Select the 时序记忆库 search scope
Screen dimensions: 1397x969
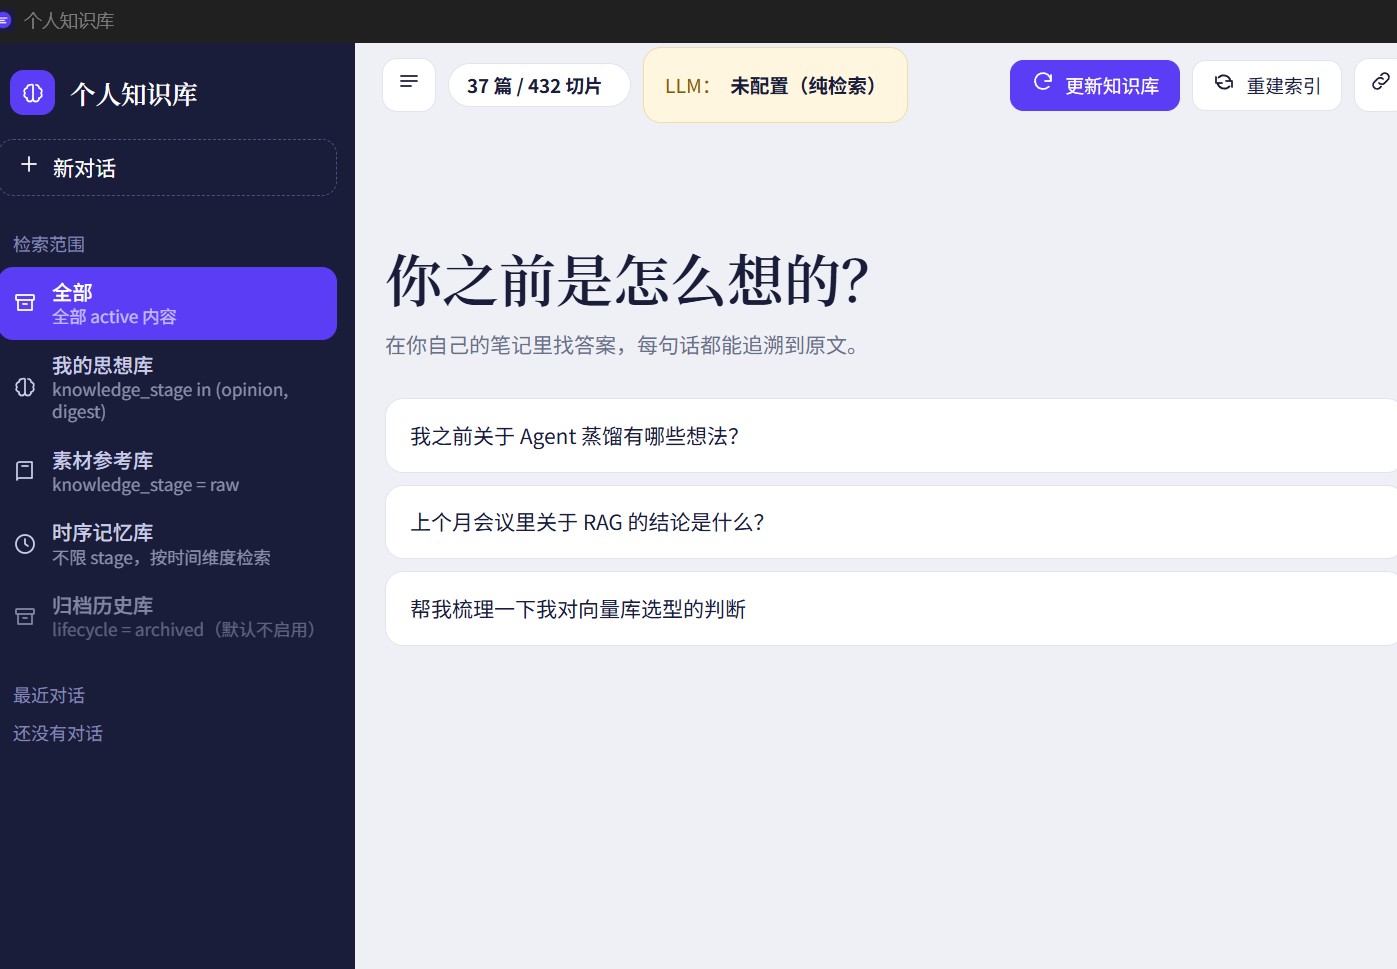(x=168, y=544)
